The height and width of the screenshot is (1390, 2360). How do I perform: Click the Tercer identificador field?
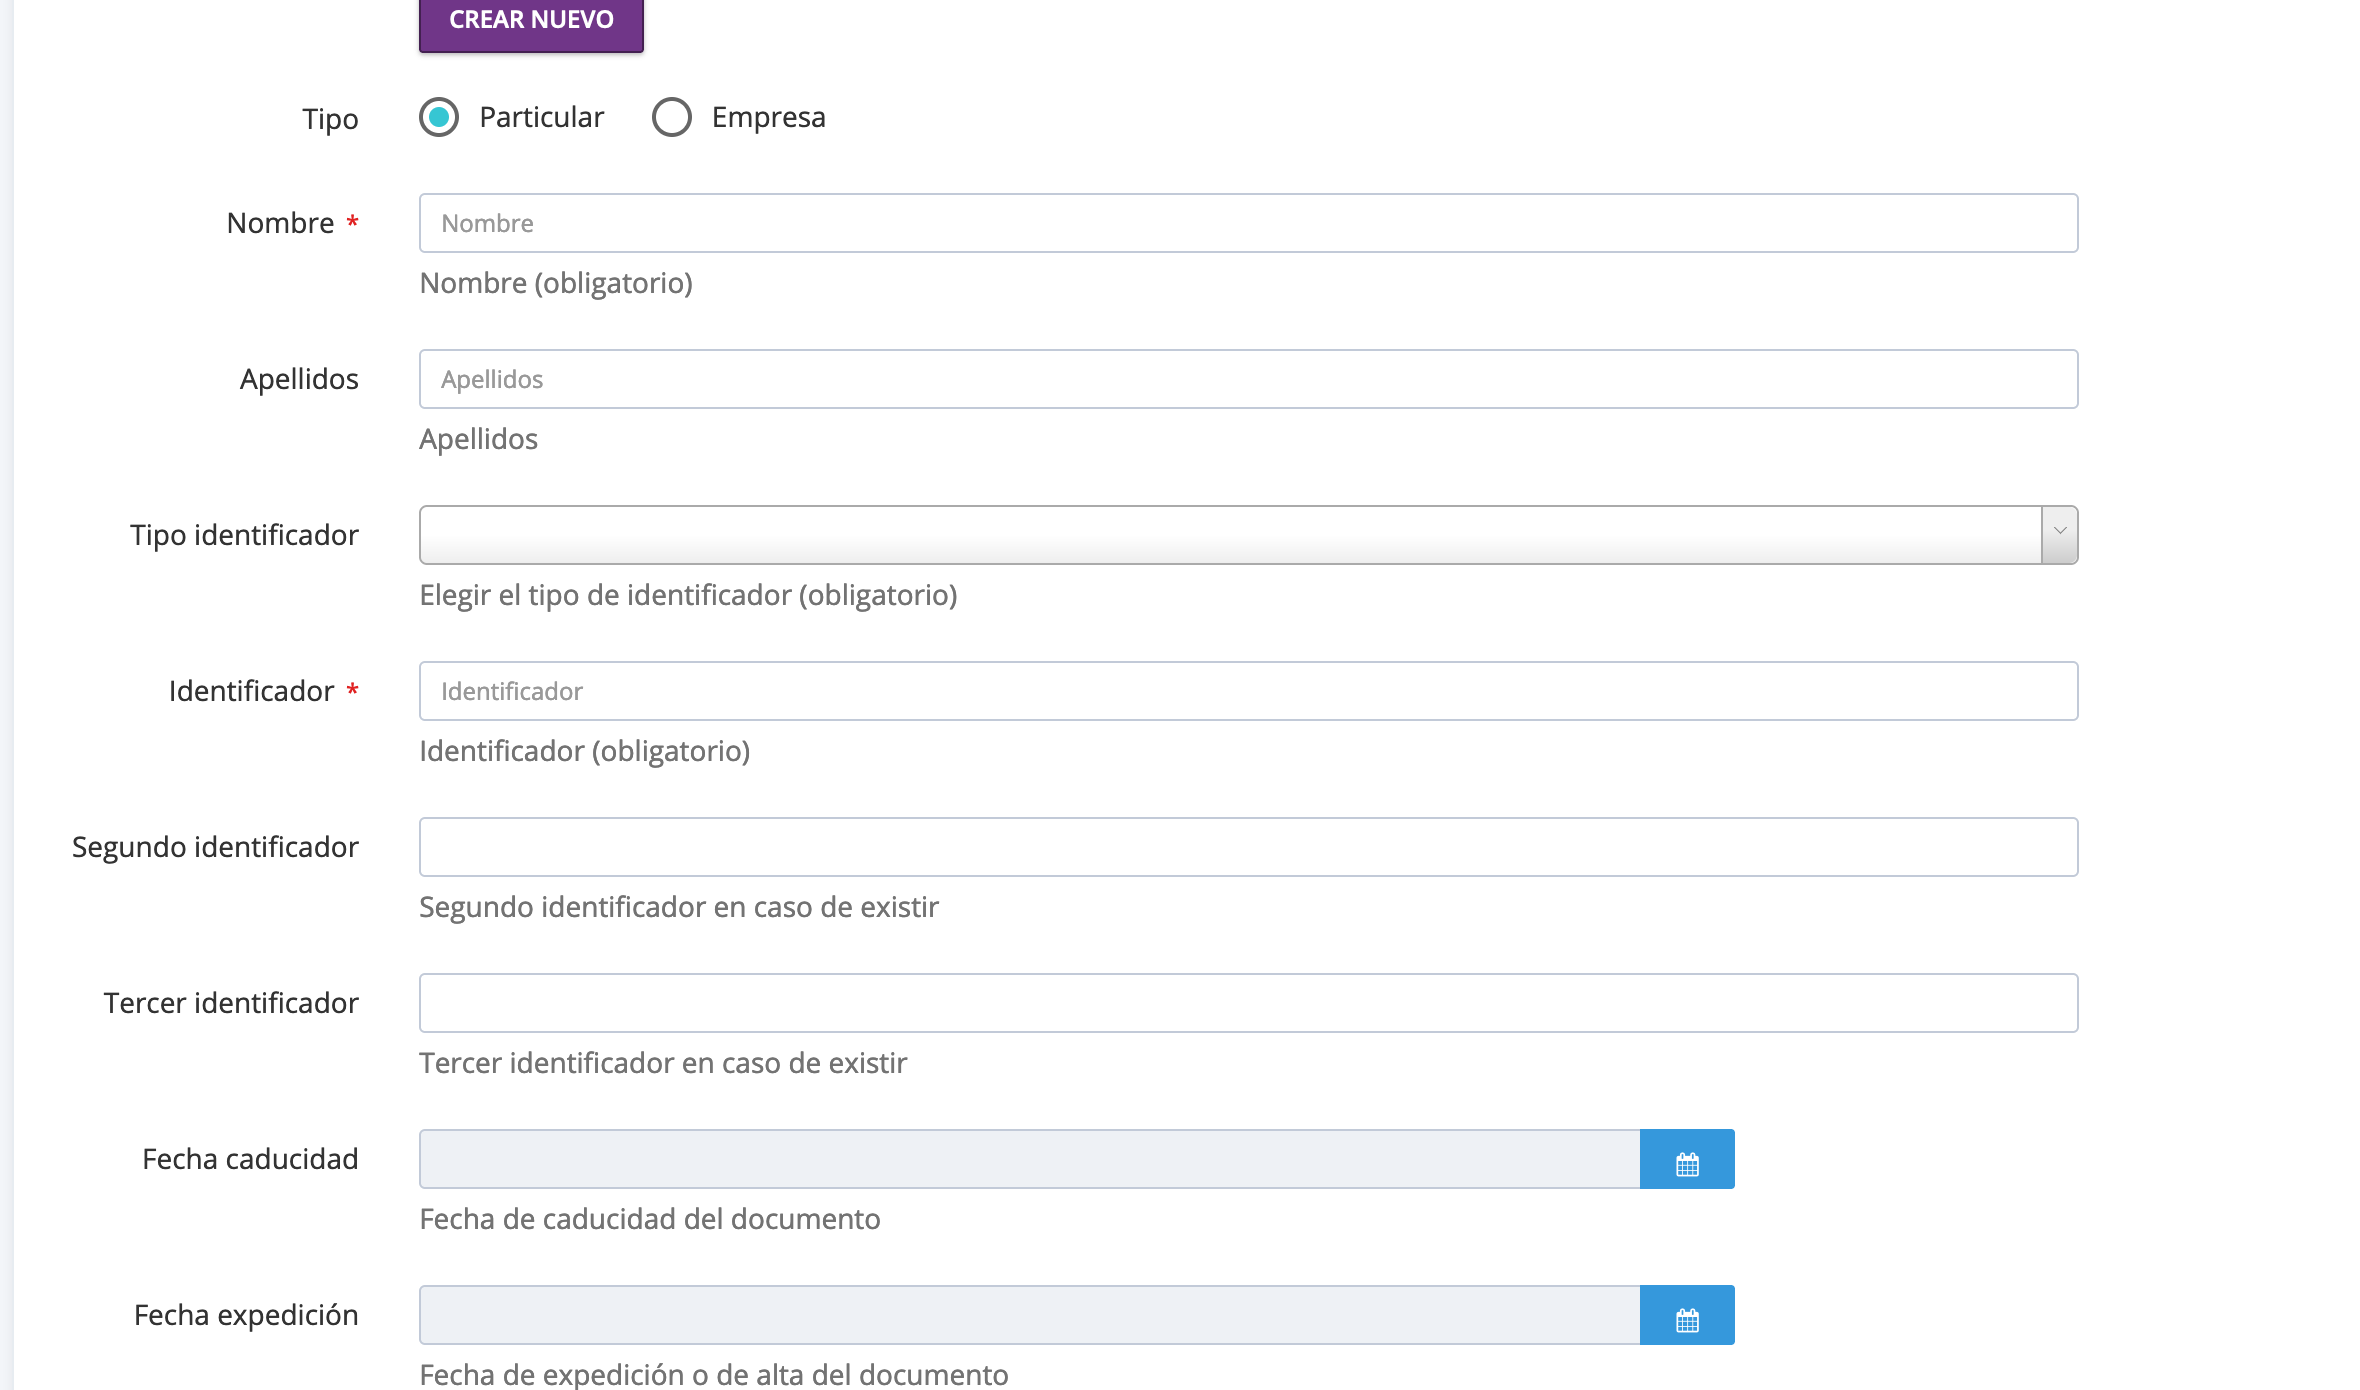pyautogui.click(x=1248, y=1003)
